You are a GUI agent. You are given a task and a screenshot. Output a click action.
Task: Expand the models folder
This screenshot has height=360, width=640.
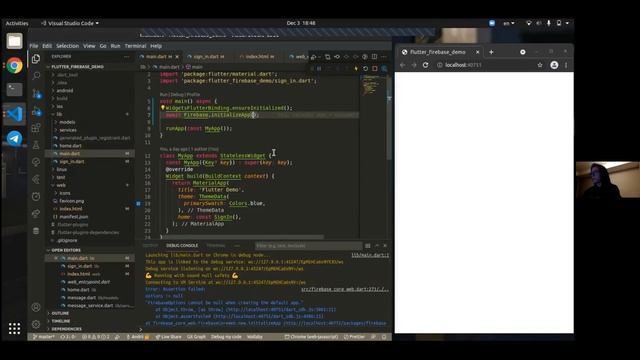(x=67, y=122)
